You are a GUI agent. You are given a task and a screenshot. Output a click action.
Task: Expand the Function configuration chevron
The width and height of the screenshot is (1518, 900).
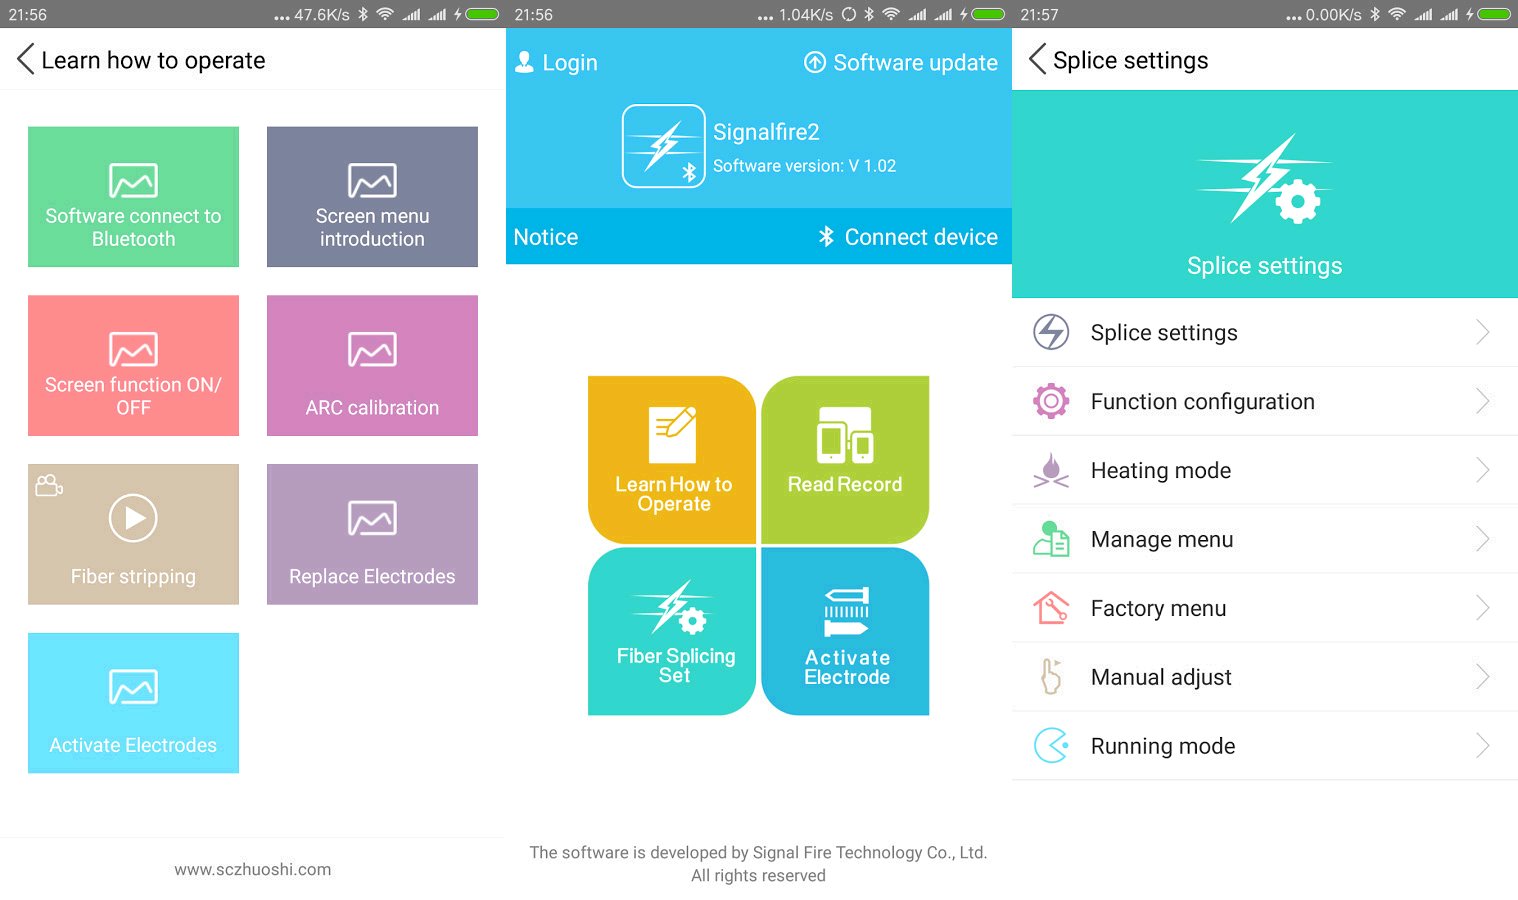point(1482,402)
